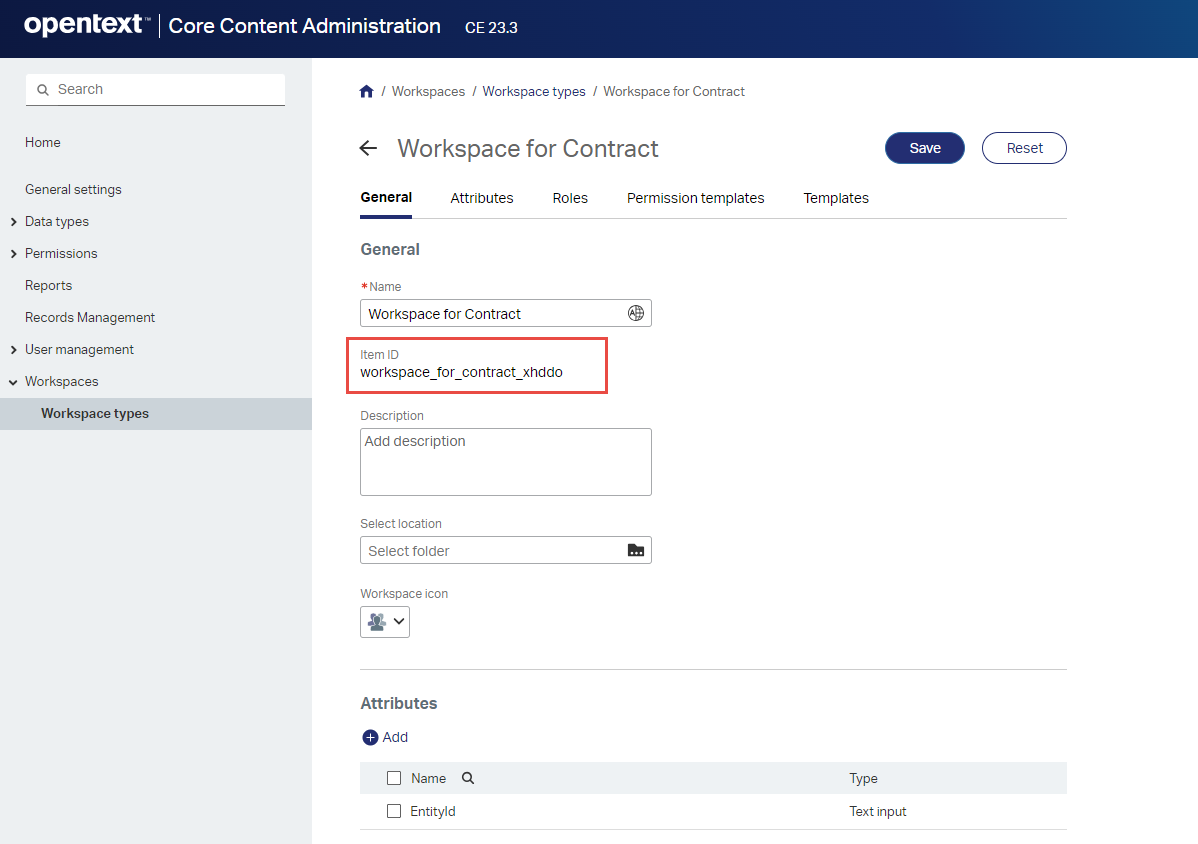
Task: Open the Workspace types breadcrumb link
Action: click(534, 91)
